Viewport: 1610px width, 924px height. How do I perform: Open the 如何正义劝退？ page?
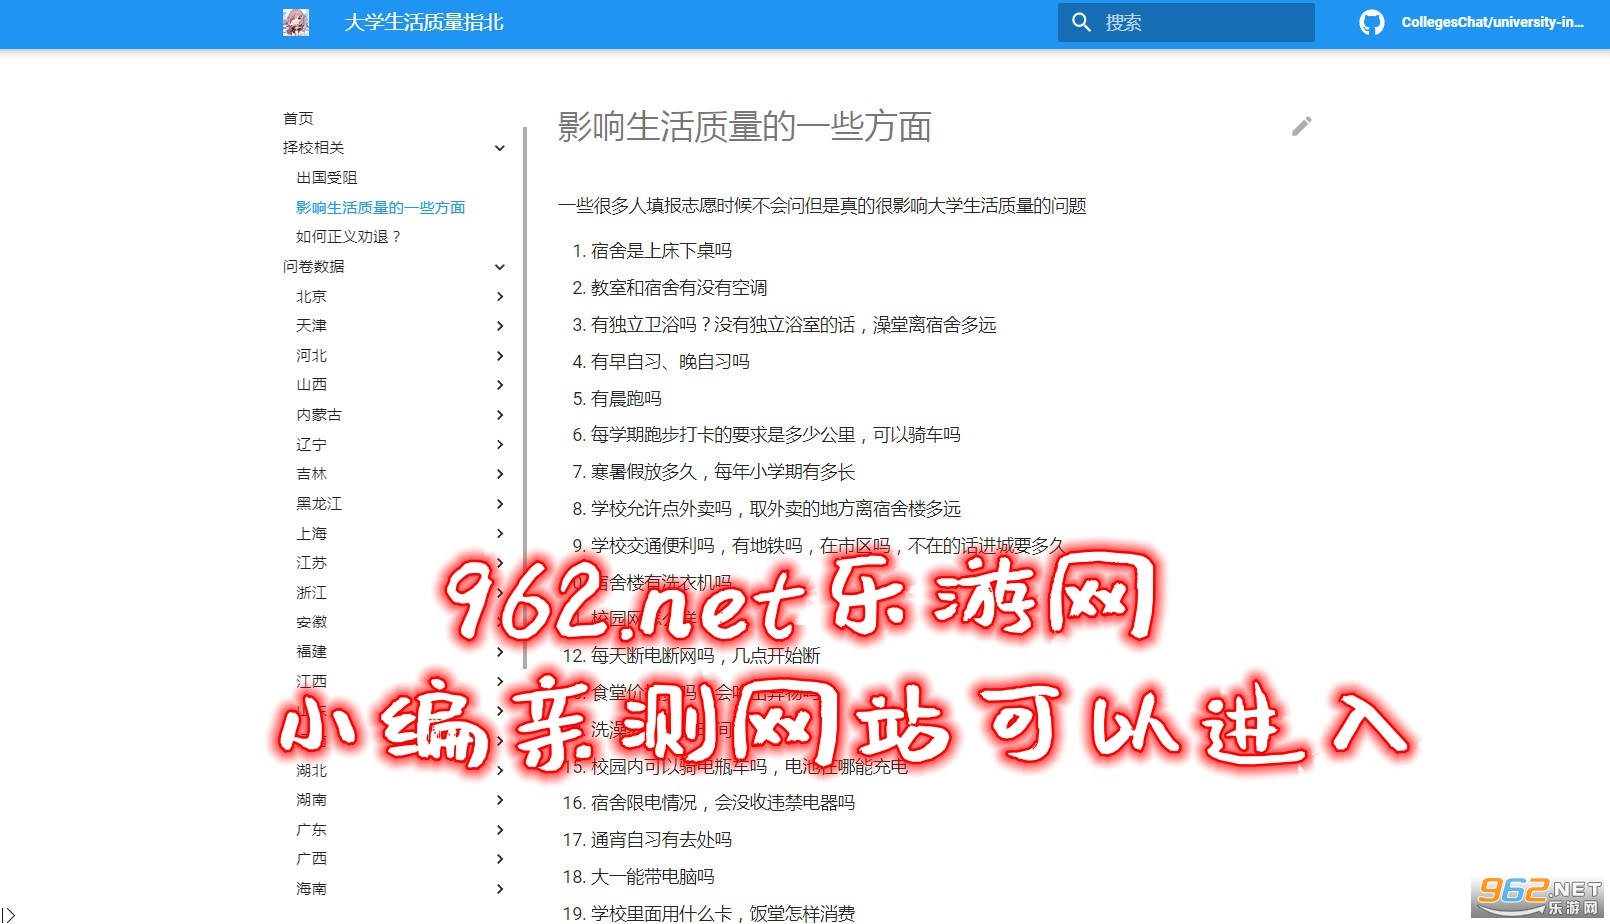[x=348, y=236]
